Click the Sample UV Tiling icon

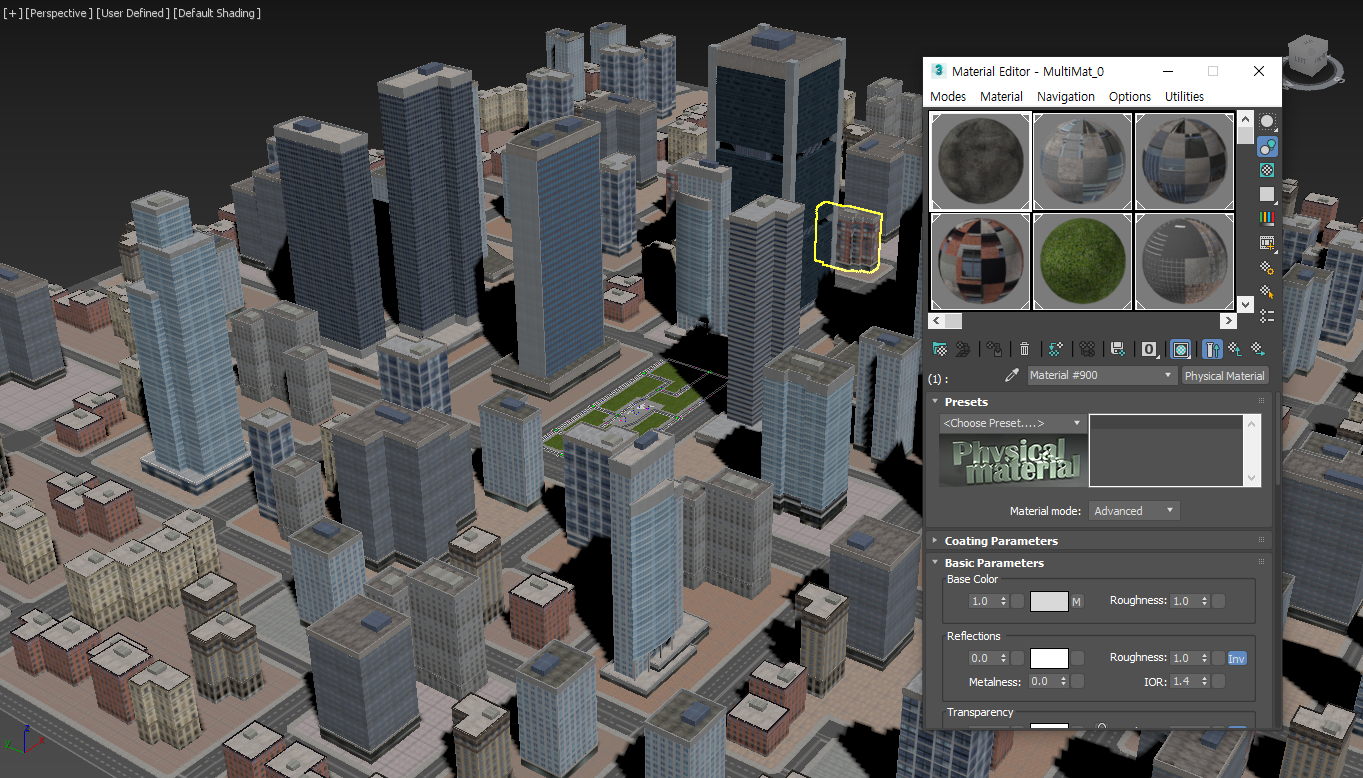tap(1267, 194)
